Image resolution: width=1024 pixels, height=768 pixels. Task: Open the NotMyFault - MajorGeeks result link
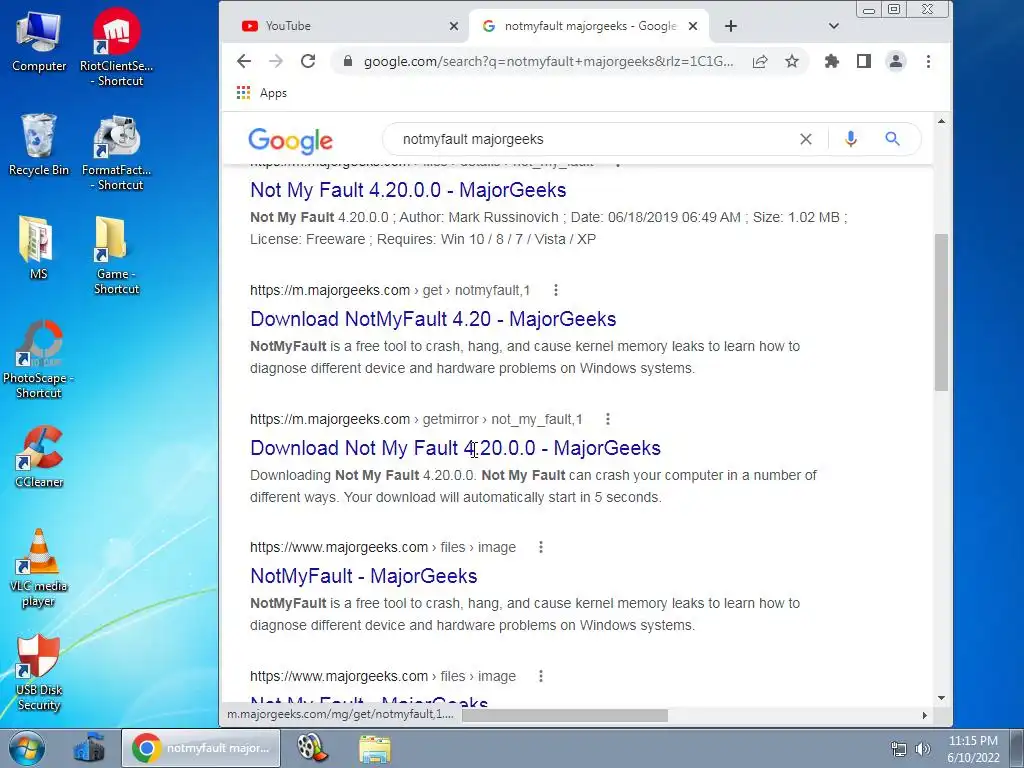coord(364,576)
